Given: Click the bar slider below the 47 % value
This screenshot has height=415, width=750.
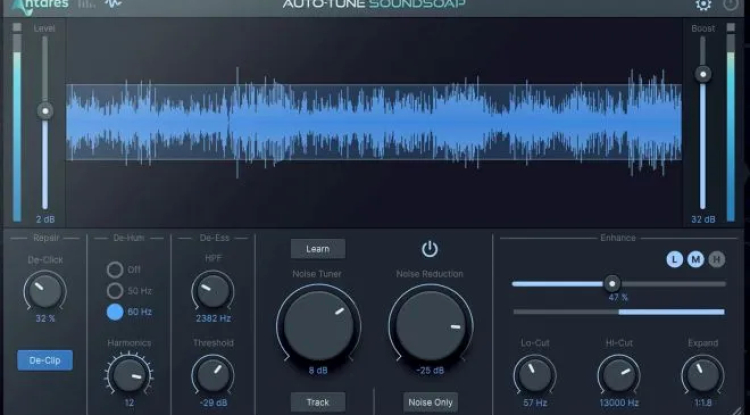Looking at the screenshot, I should pyautogui.click(x=619, y=312).
